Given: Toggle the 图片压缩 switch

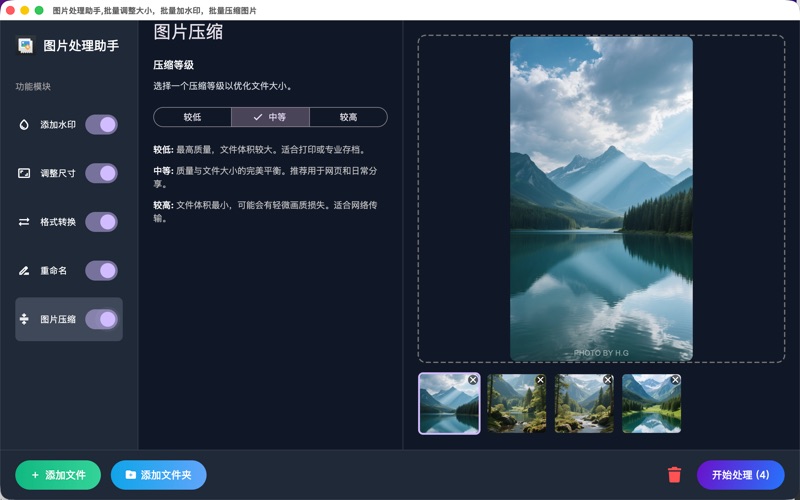Looking at the screenshot, I should point(102,319).
